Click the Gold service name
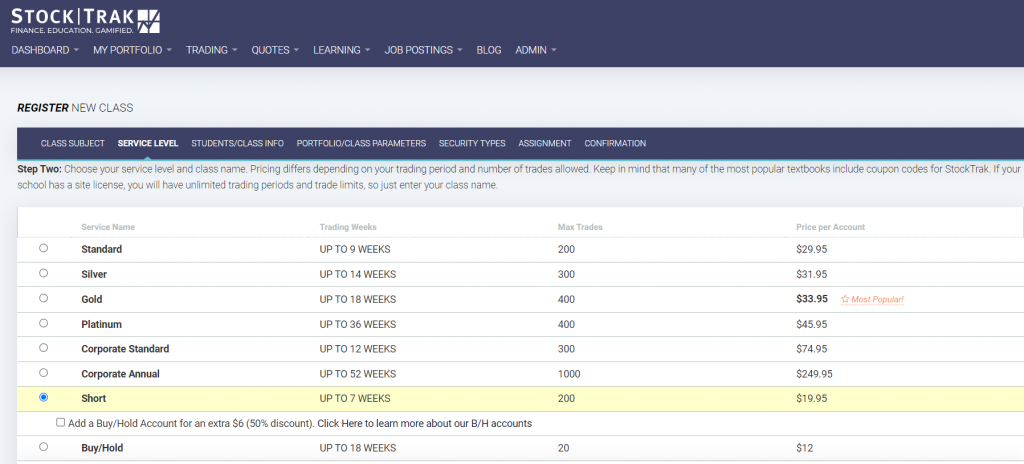 (x=92, y=299)
